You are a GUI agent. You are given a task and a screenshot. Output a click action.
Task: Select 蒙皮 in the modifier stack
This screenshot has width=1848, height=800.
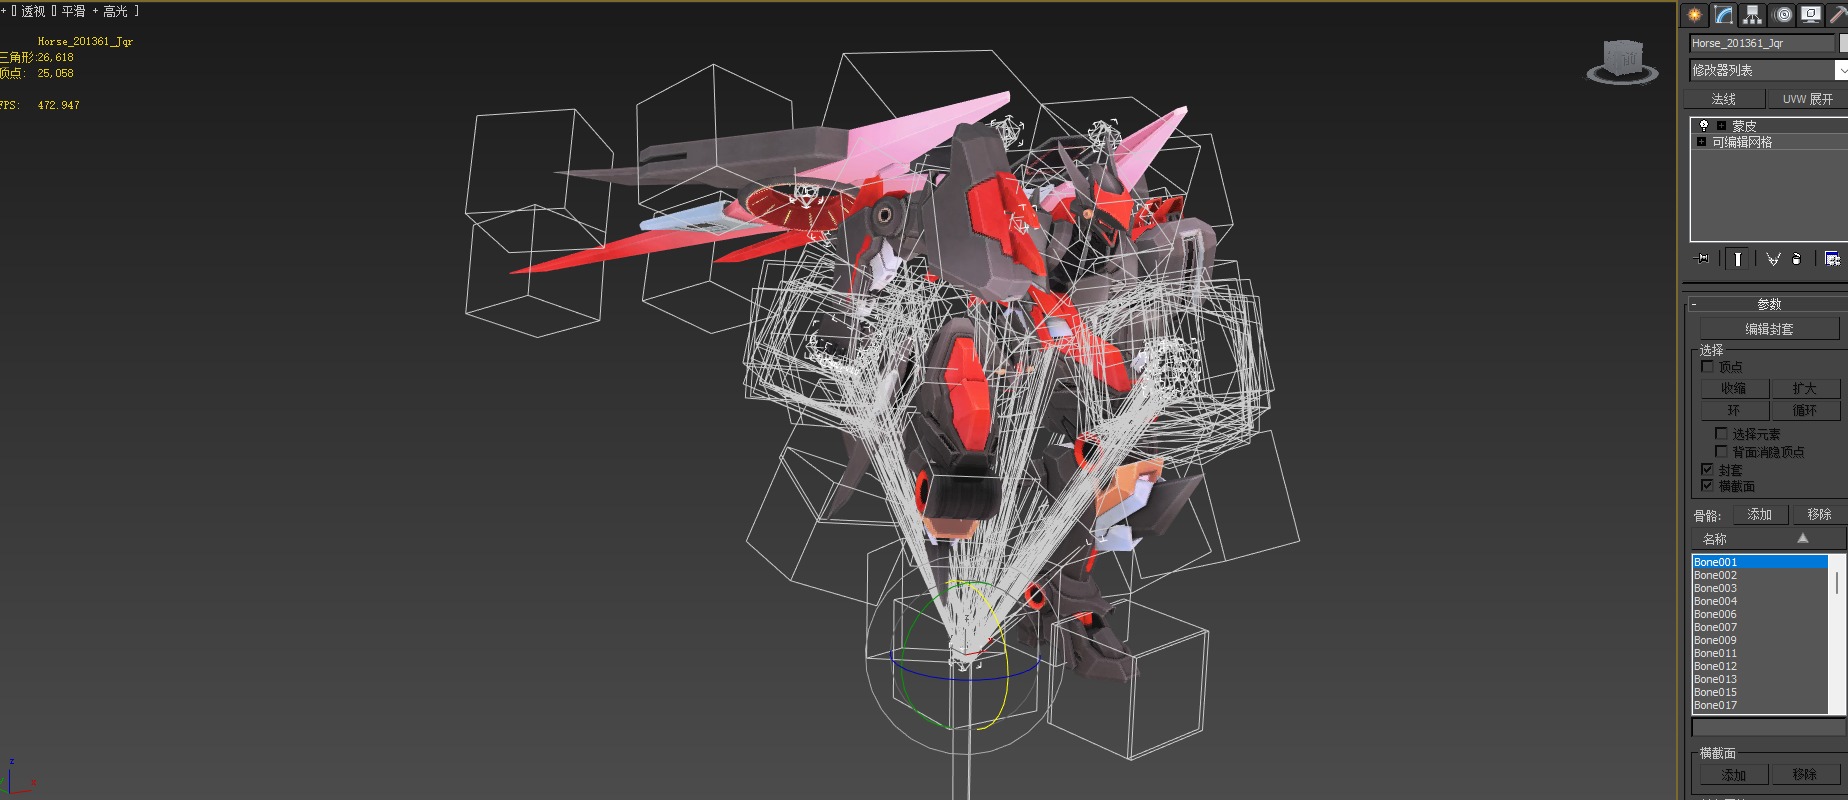coord(1745,125)
